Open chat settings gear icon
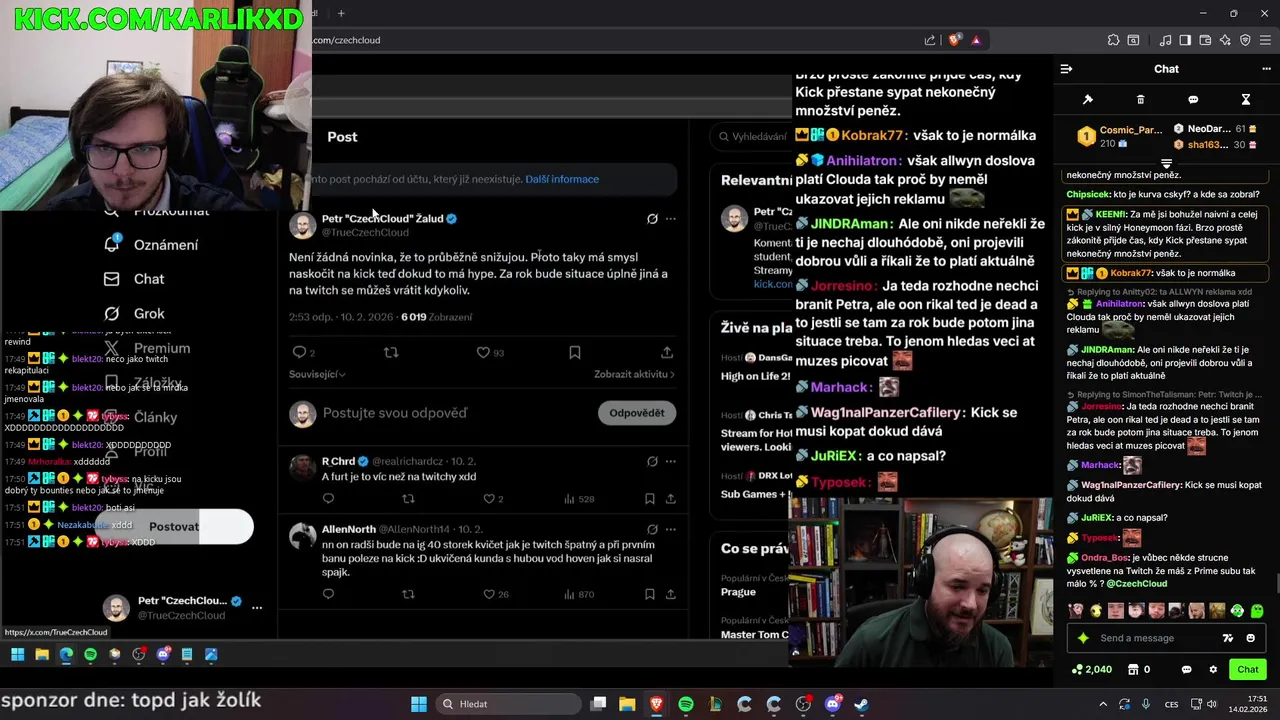Viewport: 1280px width, 720px height. click(1213, 669)
